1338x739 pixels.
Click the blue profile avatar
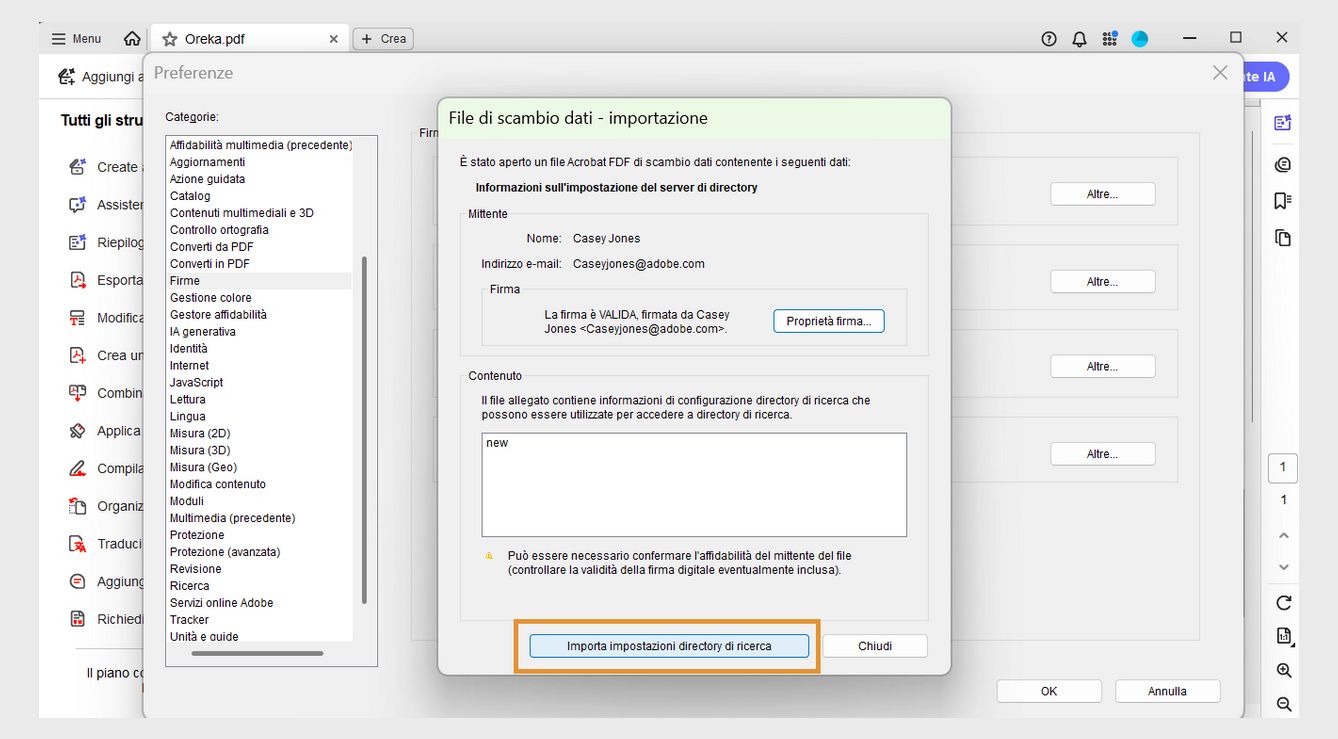click(x=1140, y=39)
